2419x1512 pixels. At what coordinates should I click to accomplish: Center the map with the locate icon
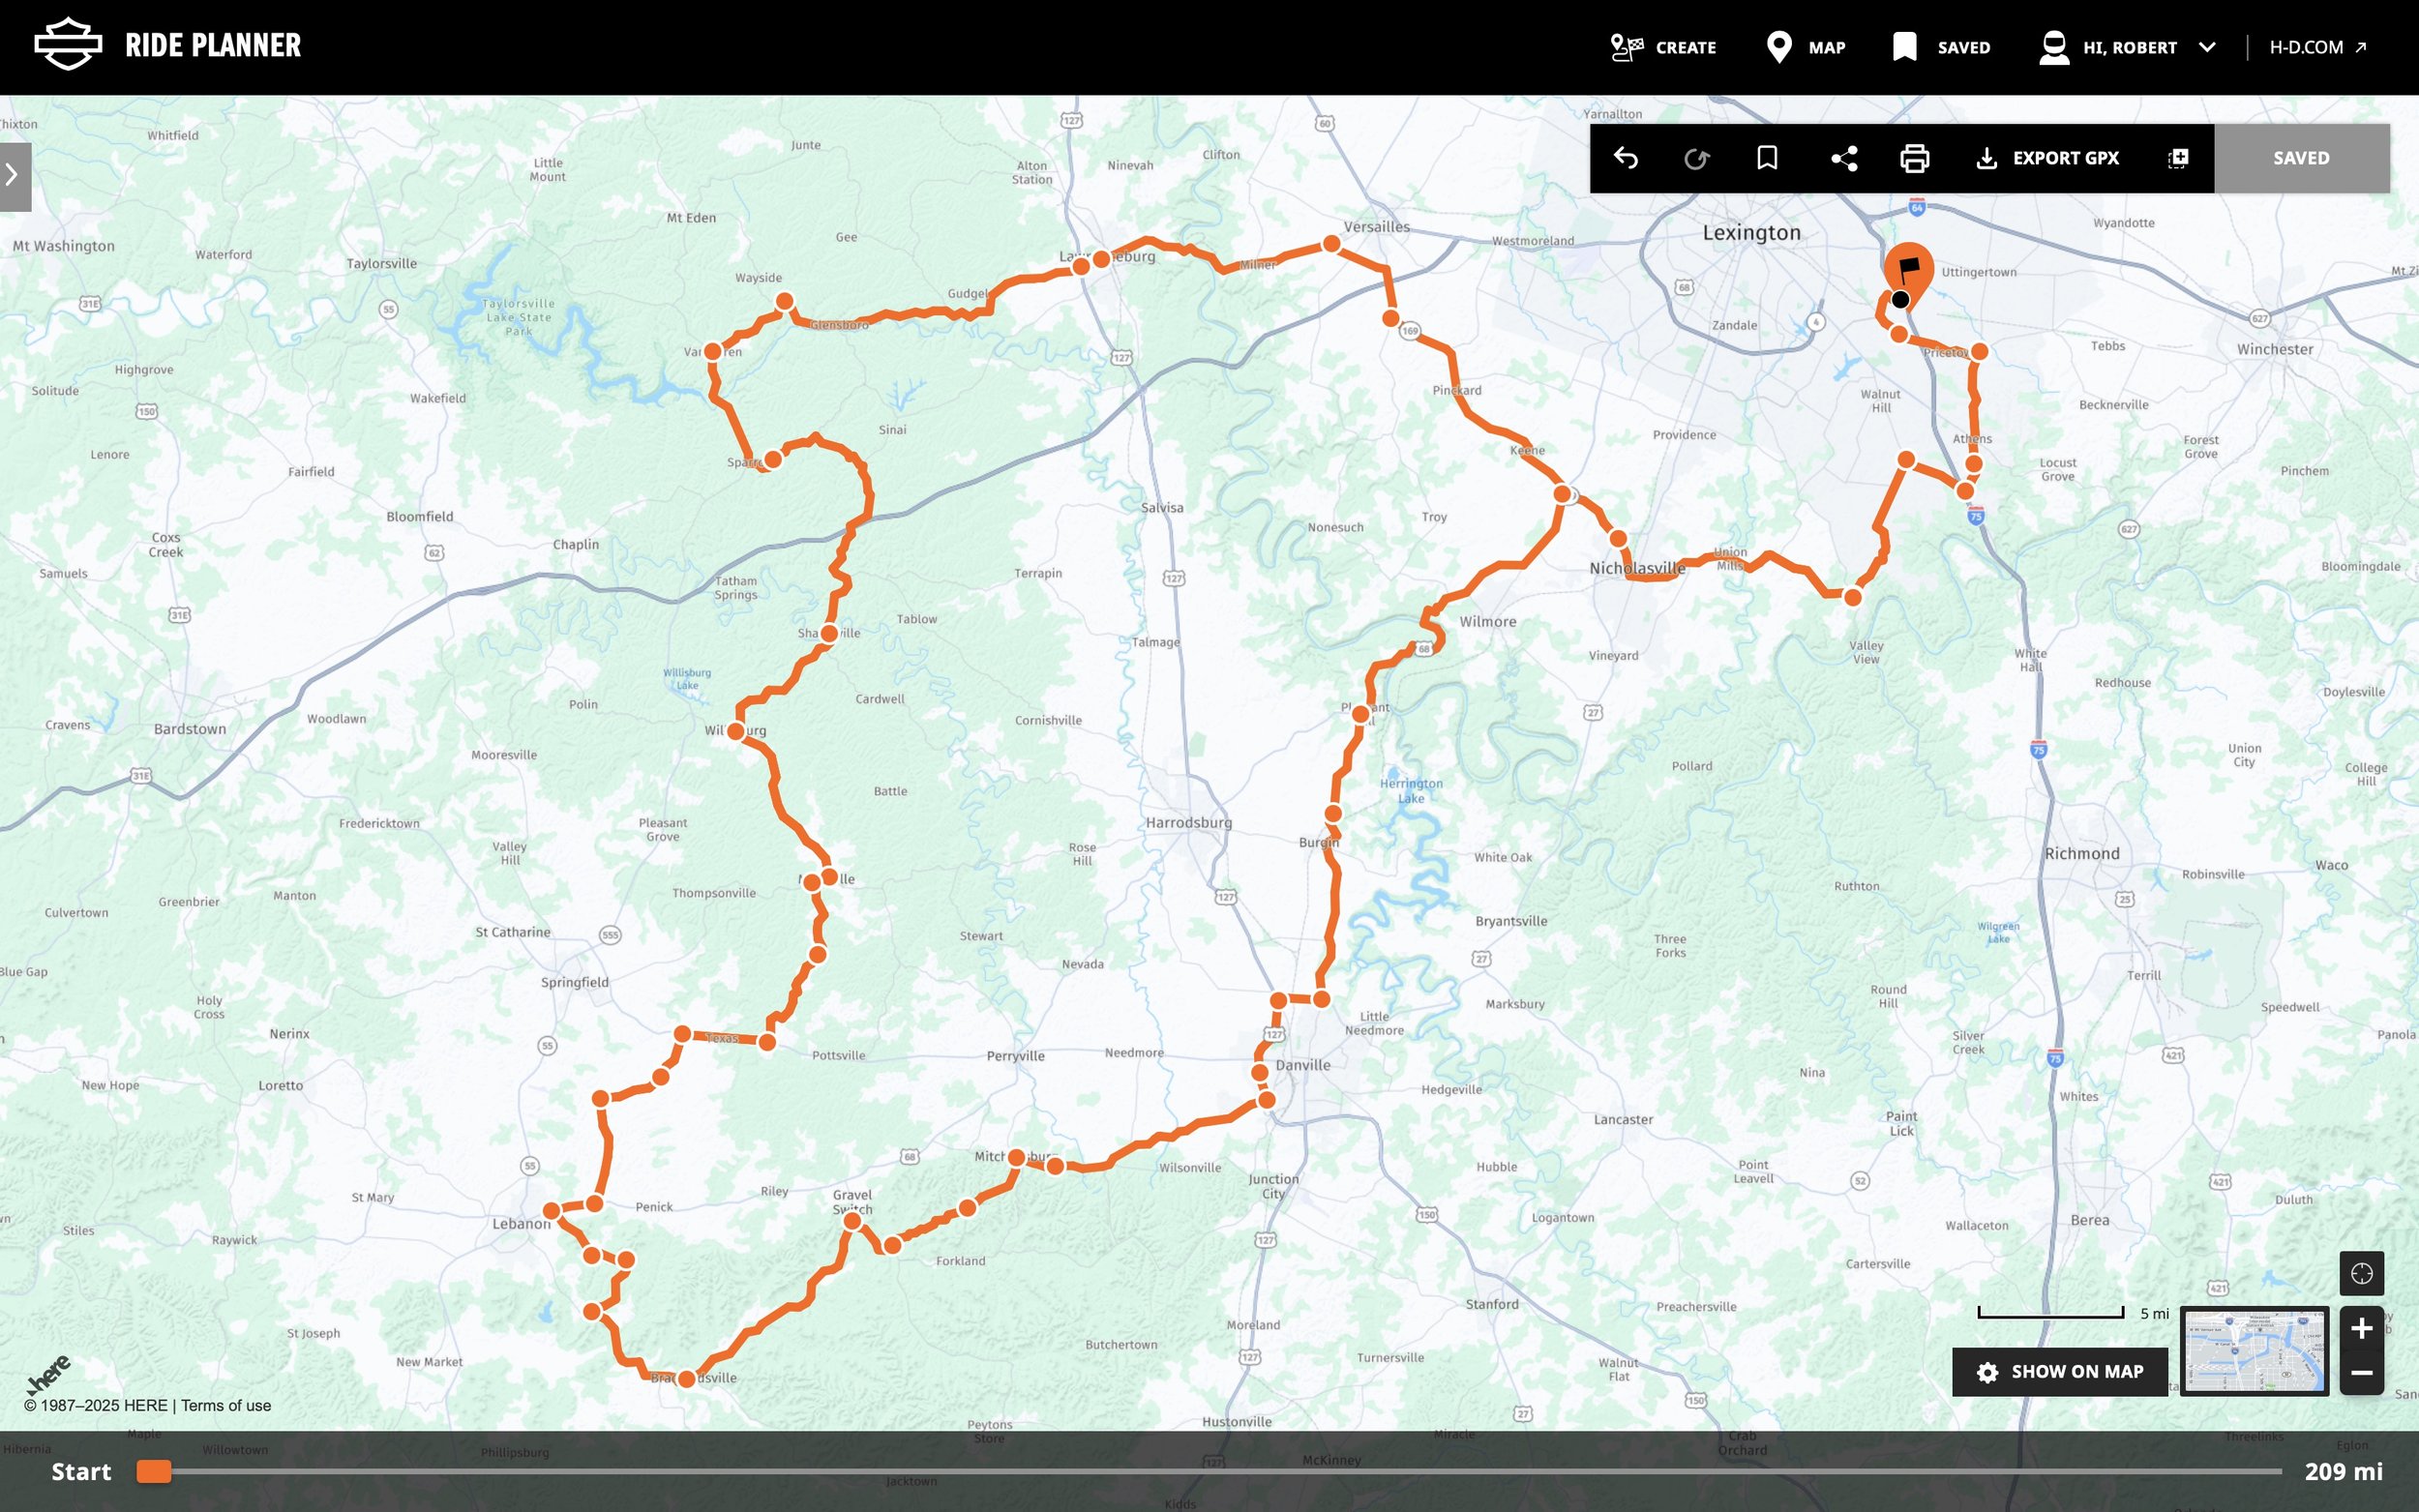2361,1273
